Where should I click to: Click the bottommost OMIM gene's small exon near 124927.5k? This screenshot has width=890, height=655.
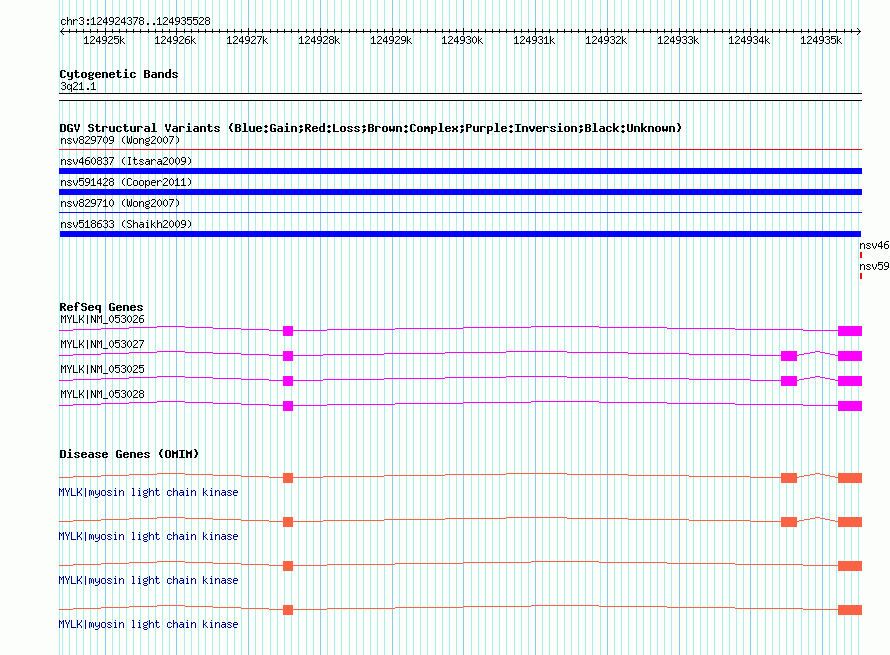click(x=288, y=610)
